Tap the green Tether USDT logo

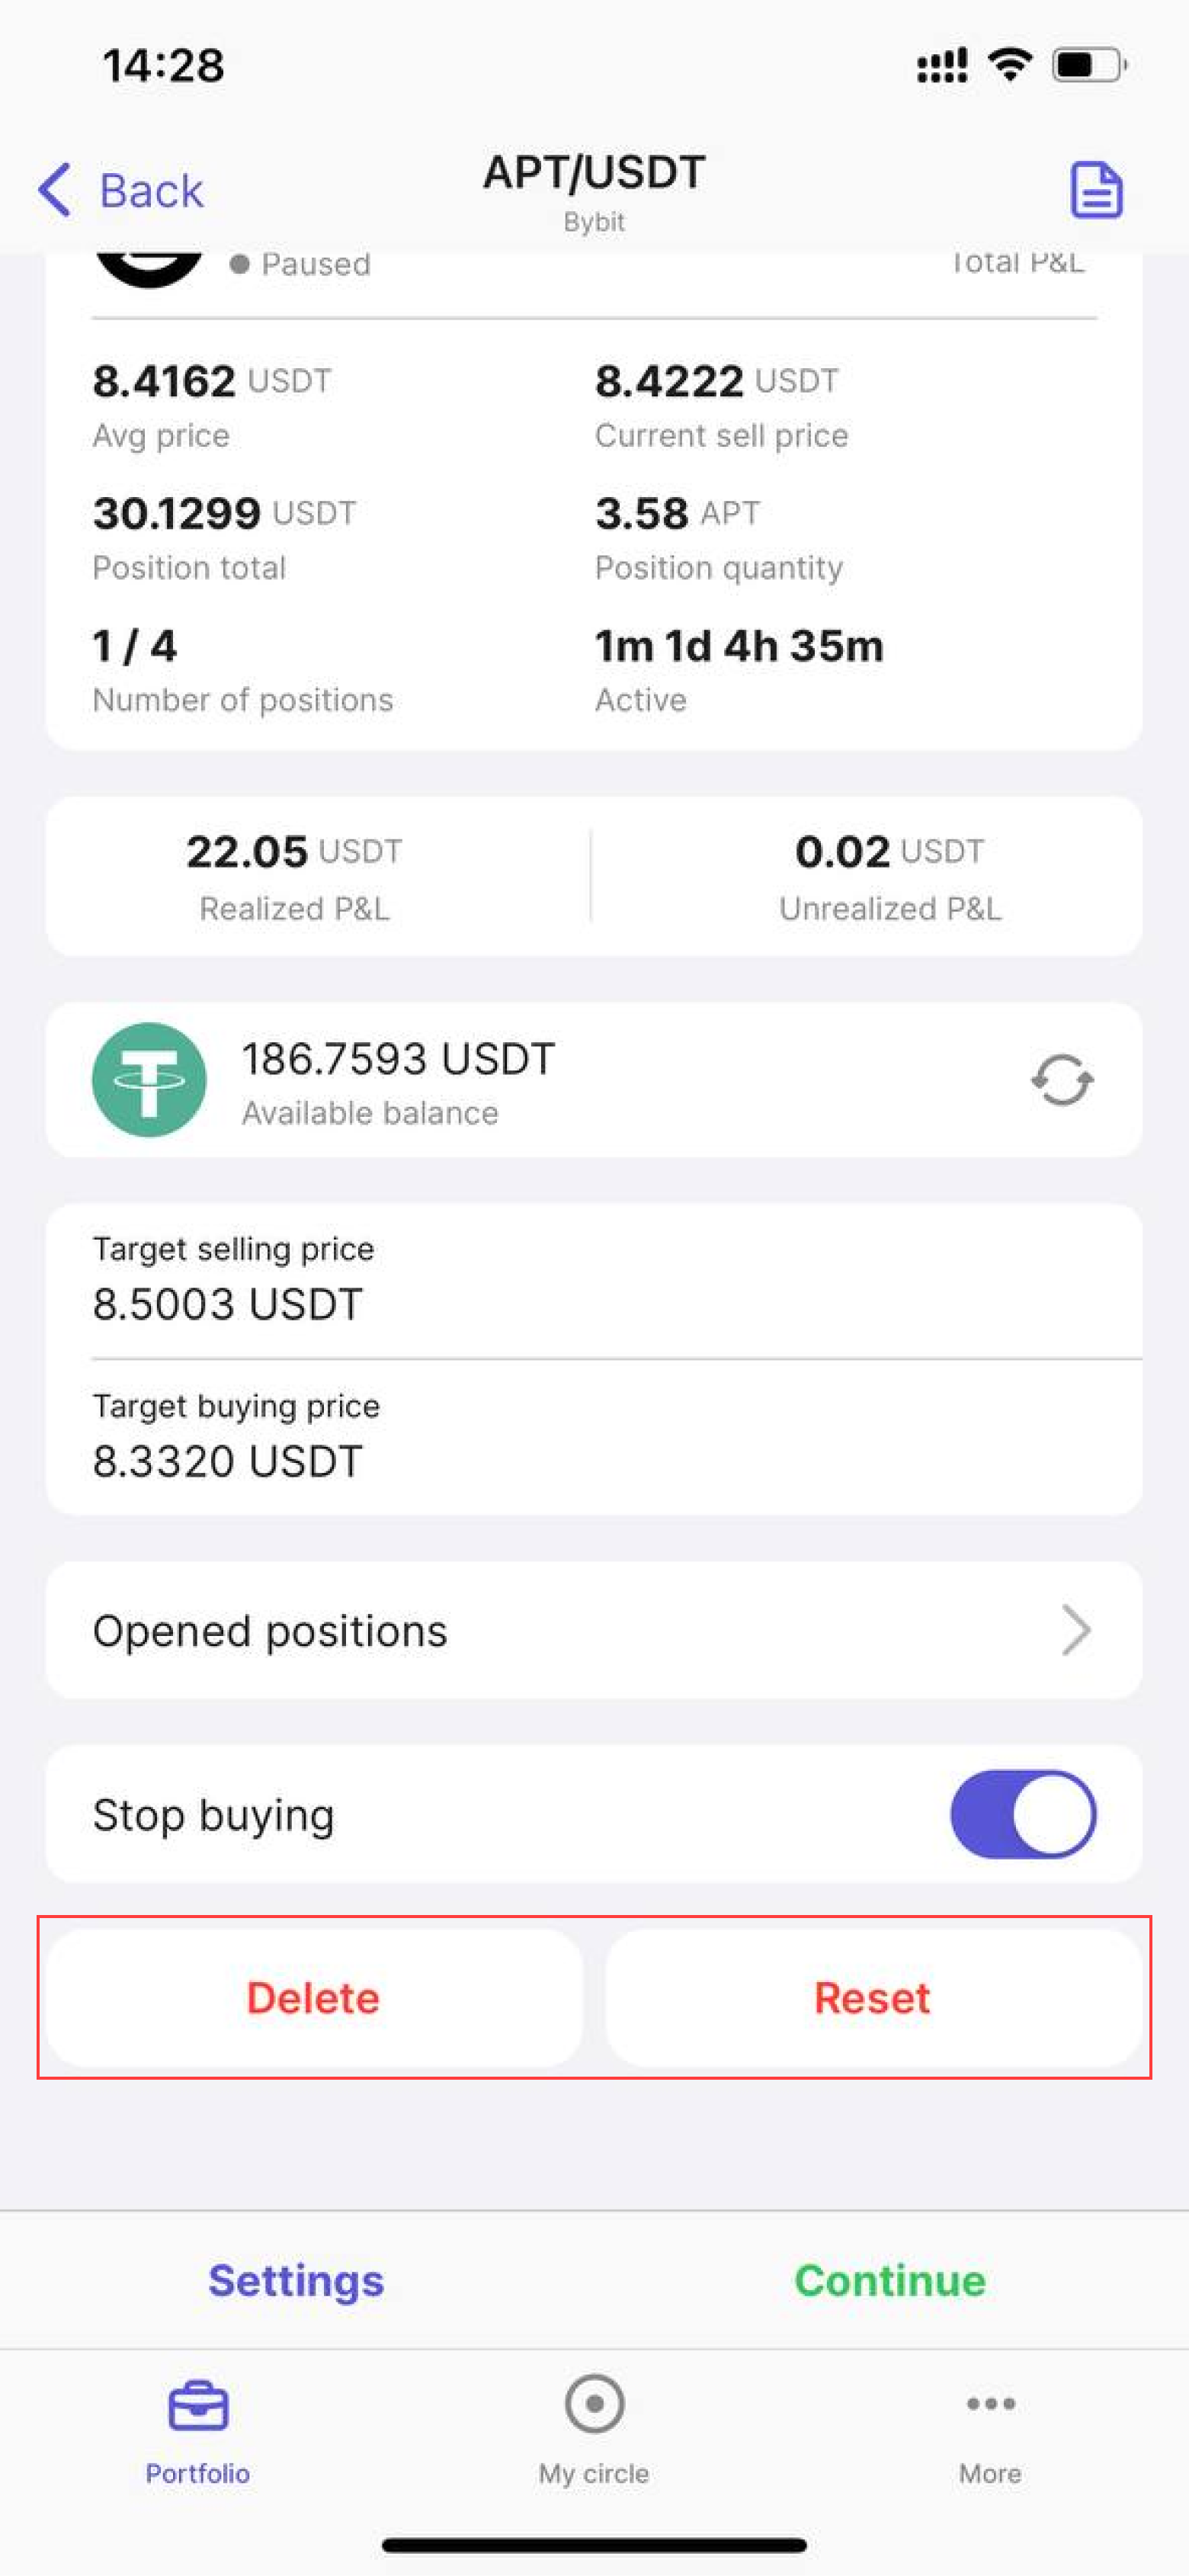coord(149,1080)
